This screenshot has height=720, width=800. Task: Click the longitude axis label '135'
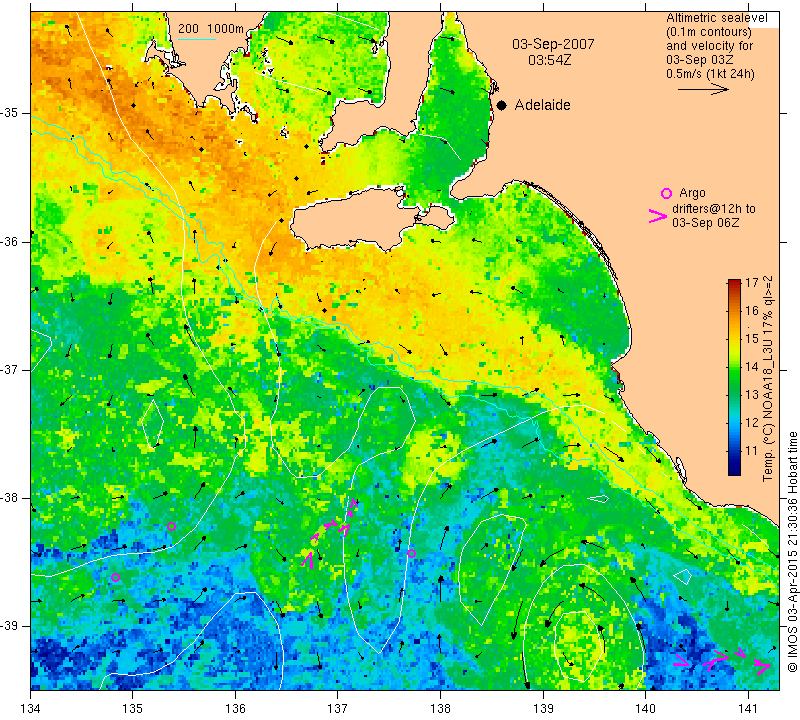[x=133, y=709]
